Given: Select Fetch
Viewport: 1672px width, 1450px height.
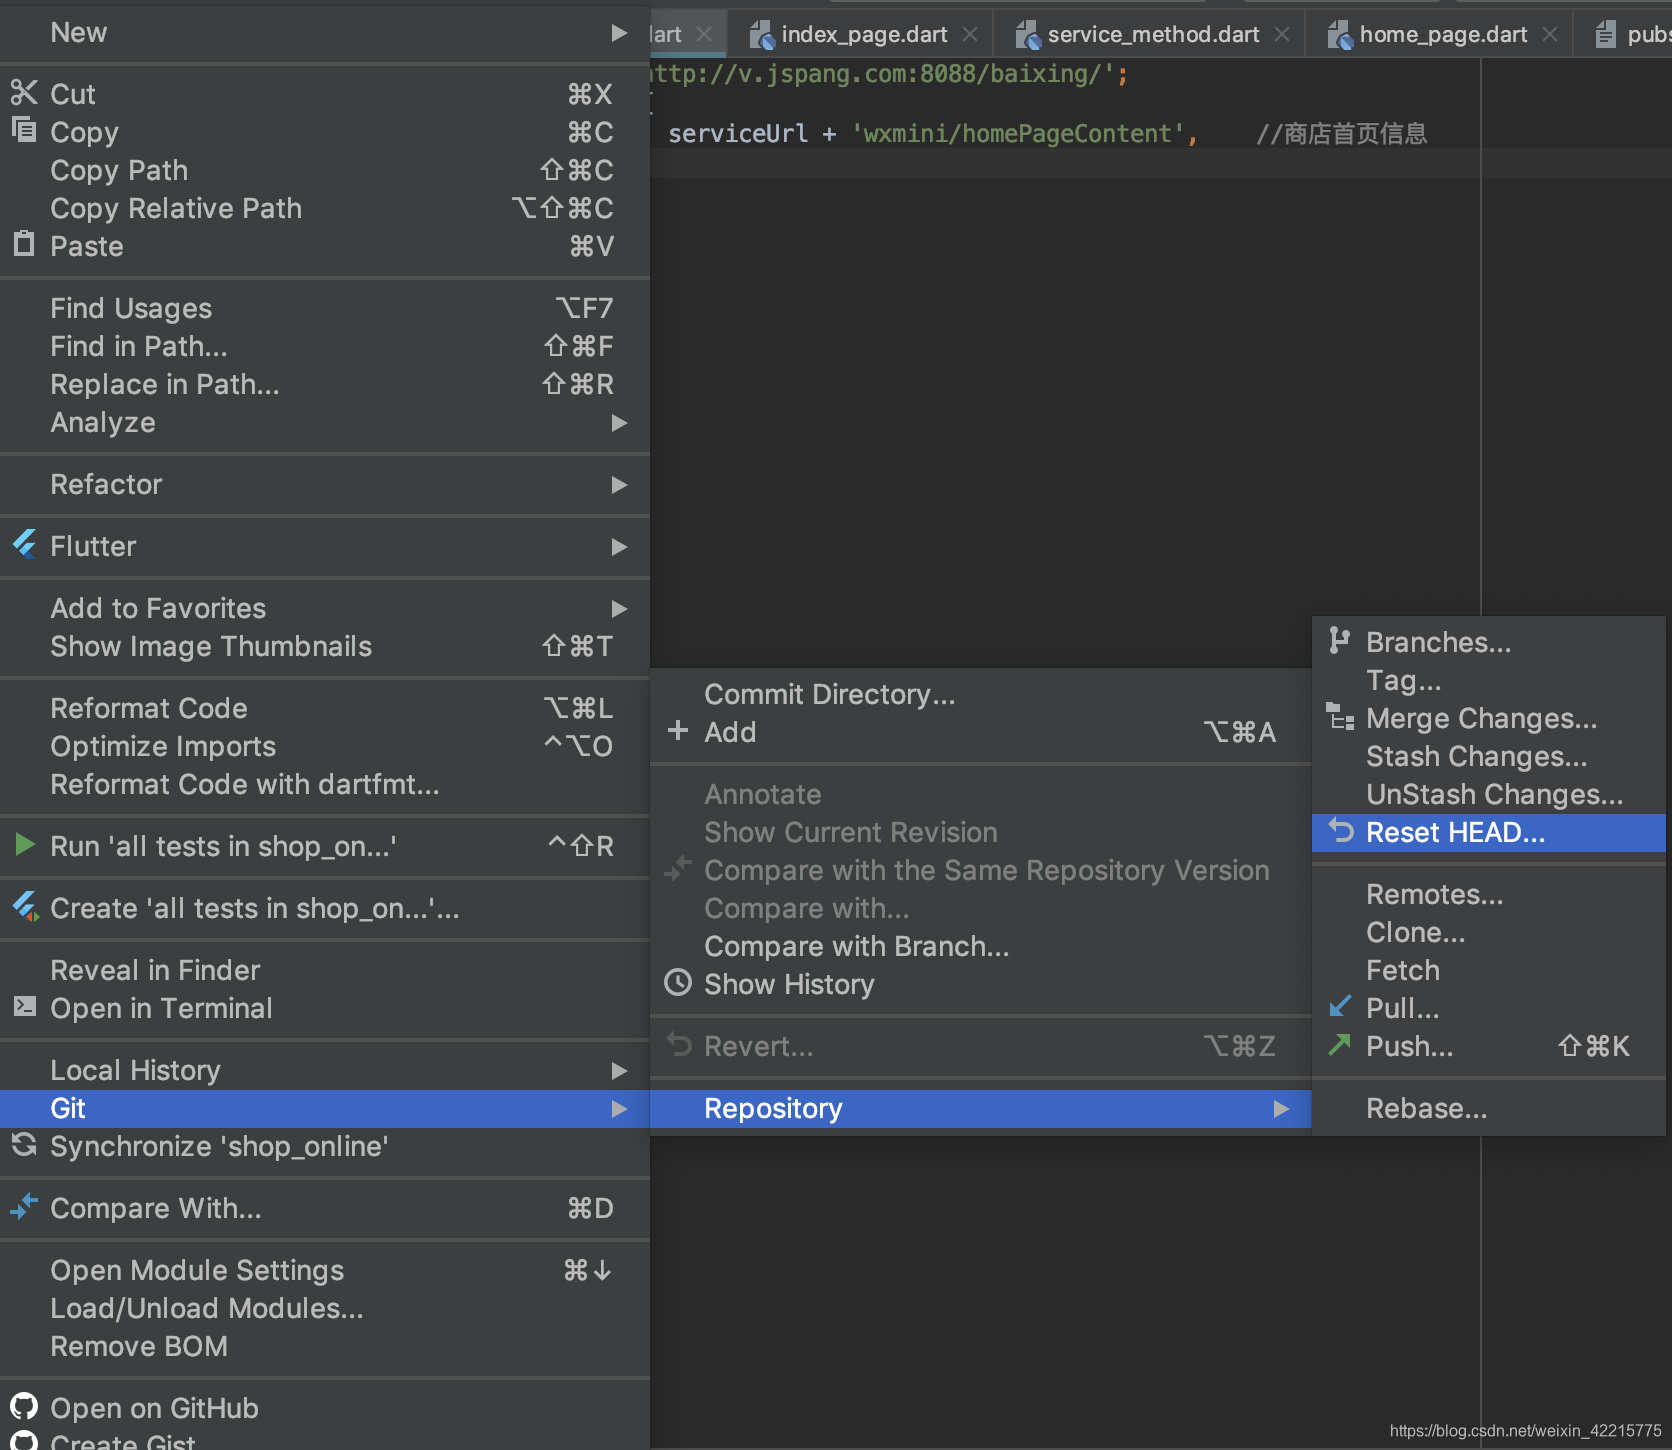Looking at the screenshot, I should click(x=1488, y=970).
